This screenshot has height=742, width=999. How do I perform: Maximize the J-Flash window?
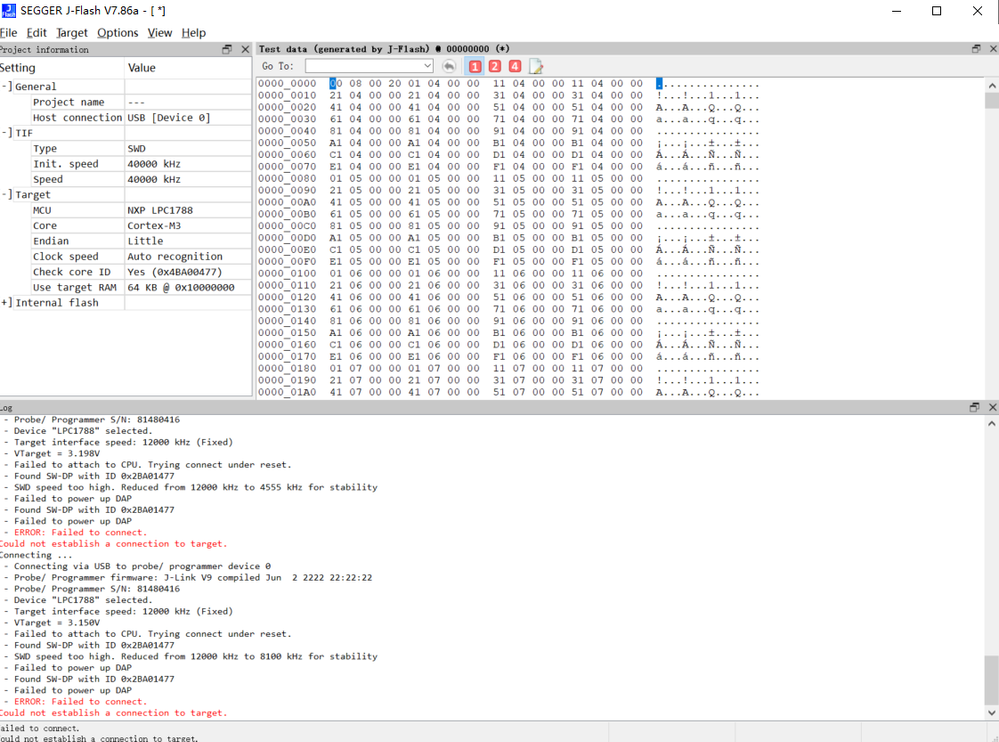click(x=937, y=11)
